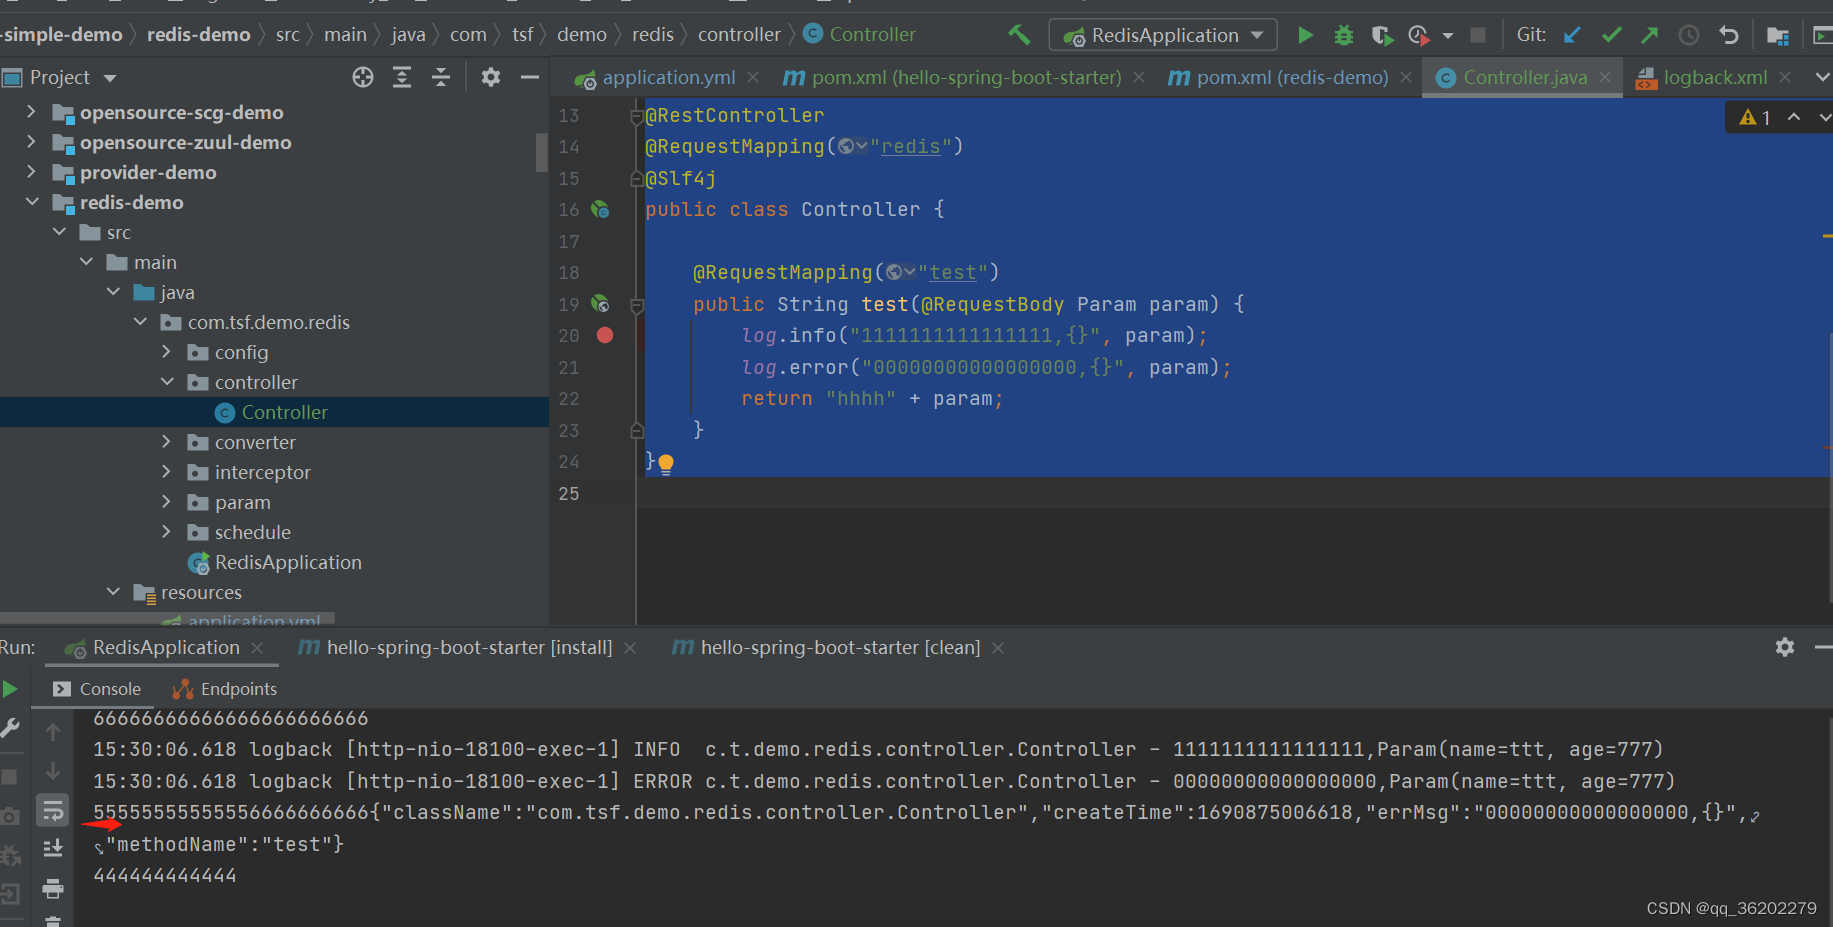Click the Profiler run icon in toolbar
The image size is (1833, 927).
pos(1418,35)
